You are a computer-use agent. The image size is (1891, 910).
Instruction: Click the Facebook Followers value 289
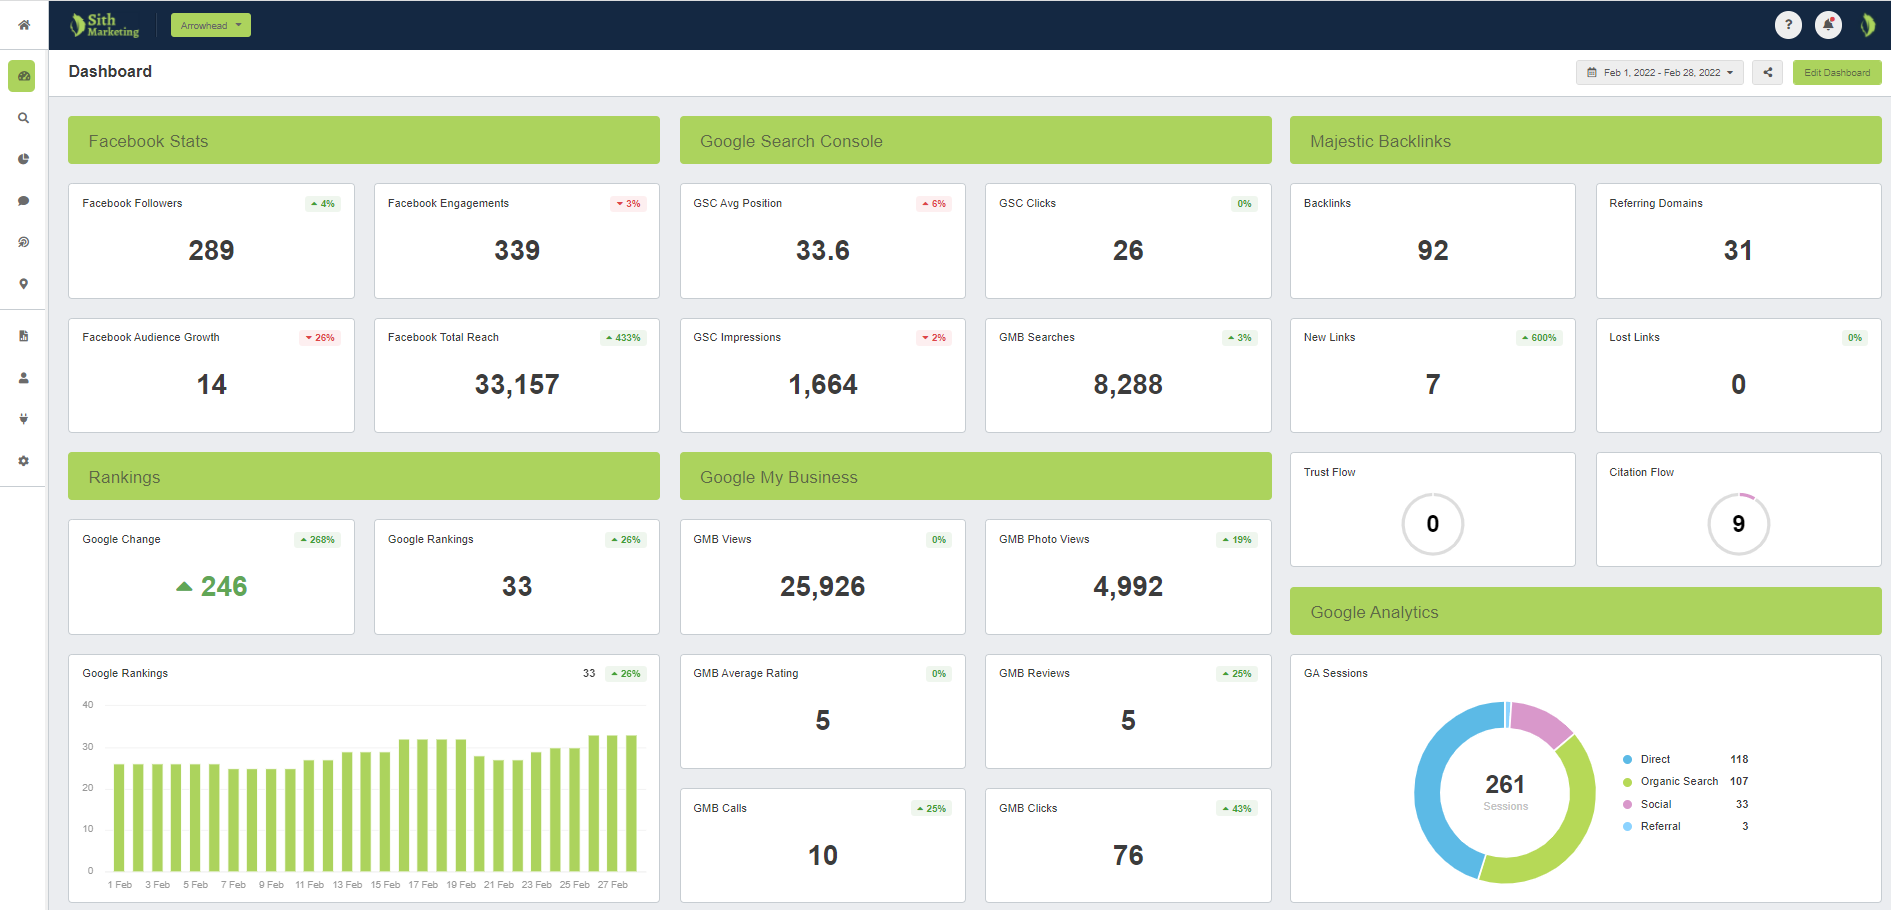(211, 250)
